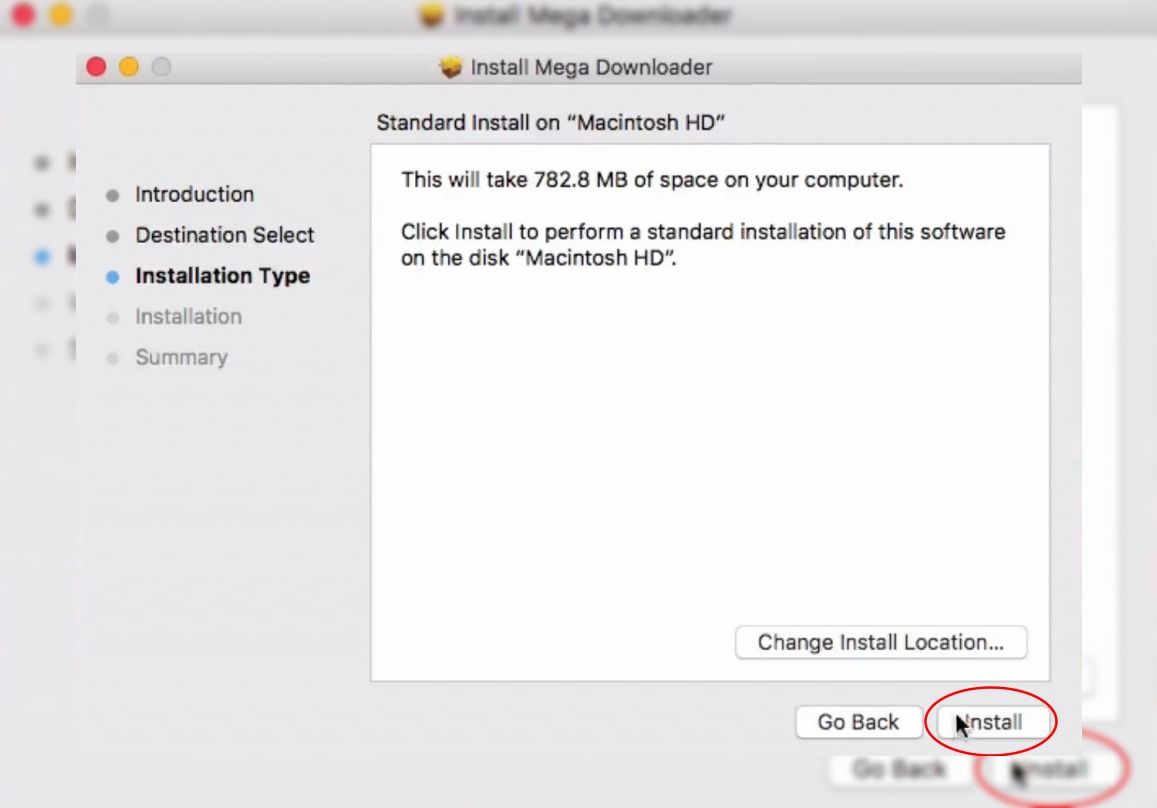Click gray bullet beside Introduction
This screenshot has width=1157, height=808.
(112, 196)
